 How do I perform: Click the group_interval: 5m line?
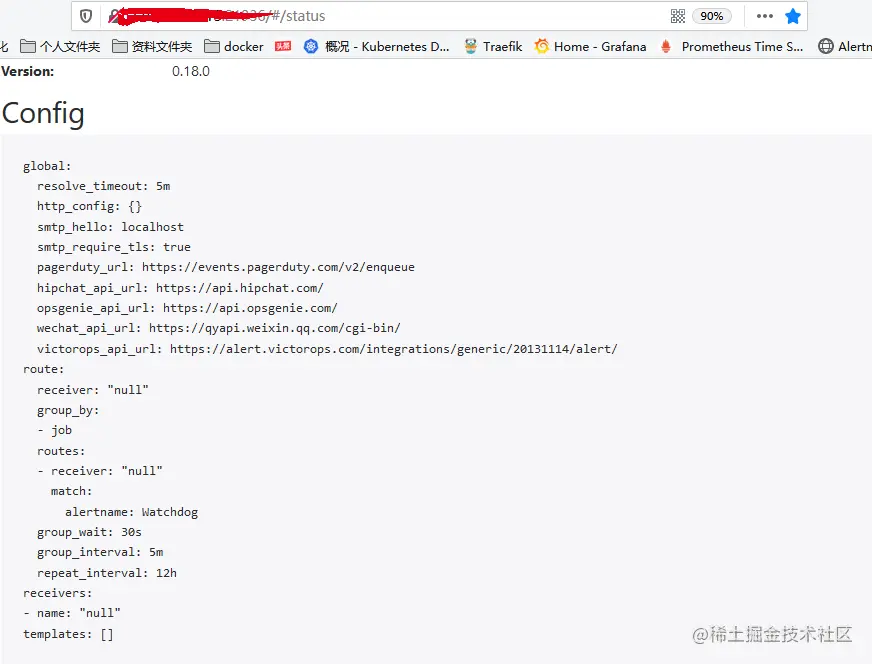point(100,552)
